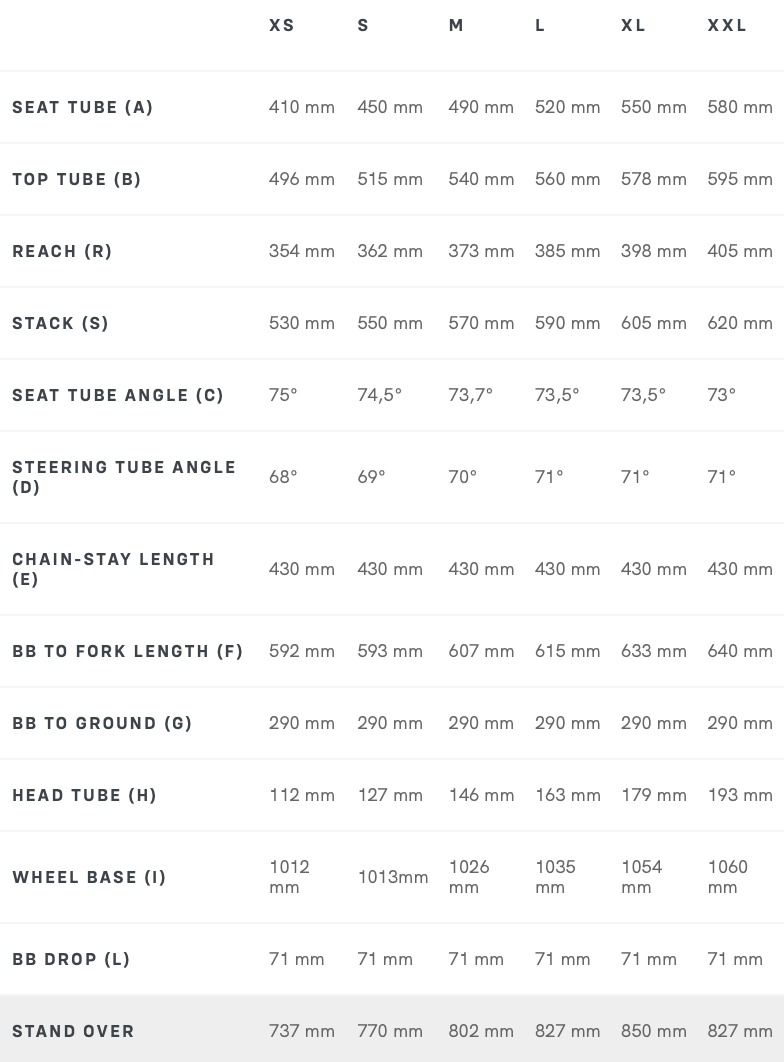Click the 496 mm top tube value

click(301, 179)
